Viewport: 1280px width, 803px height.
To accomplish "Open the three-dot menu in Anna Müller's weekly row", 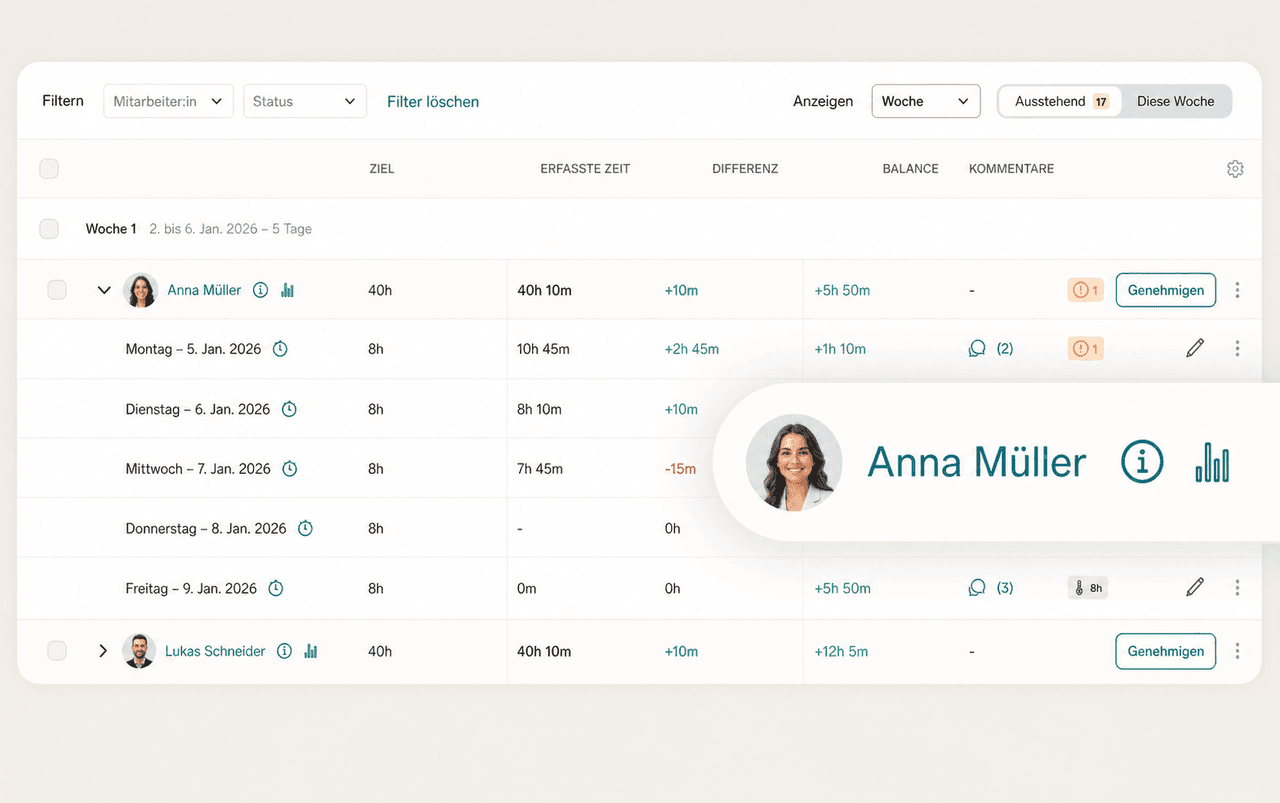I will tap(1237, 290).
